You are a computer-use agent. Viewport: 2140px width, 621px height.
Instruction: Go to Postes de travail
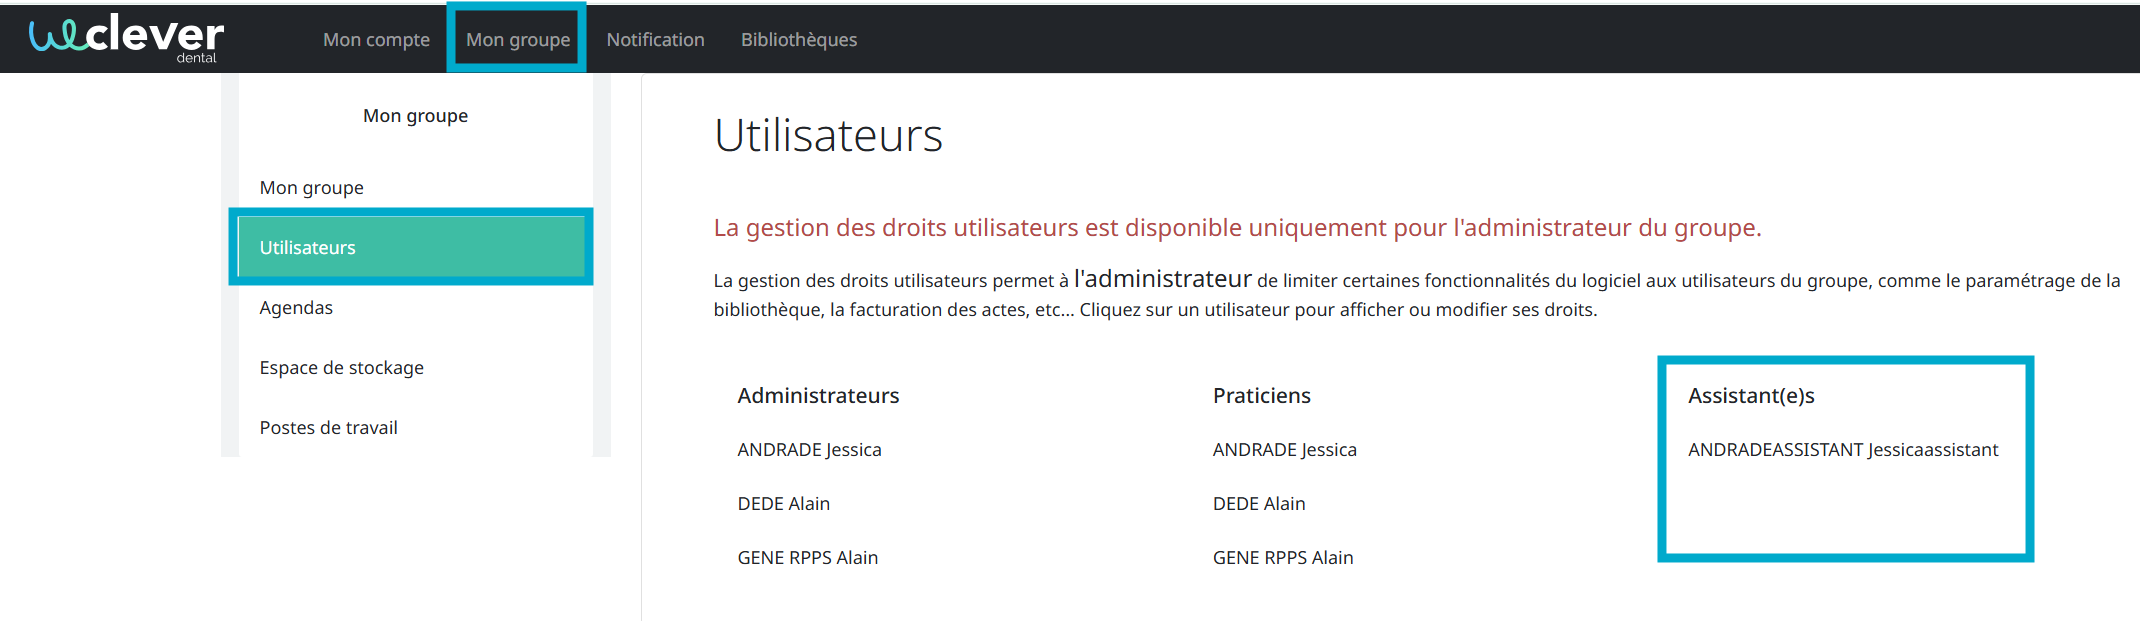coord(328,428)
